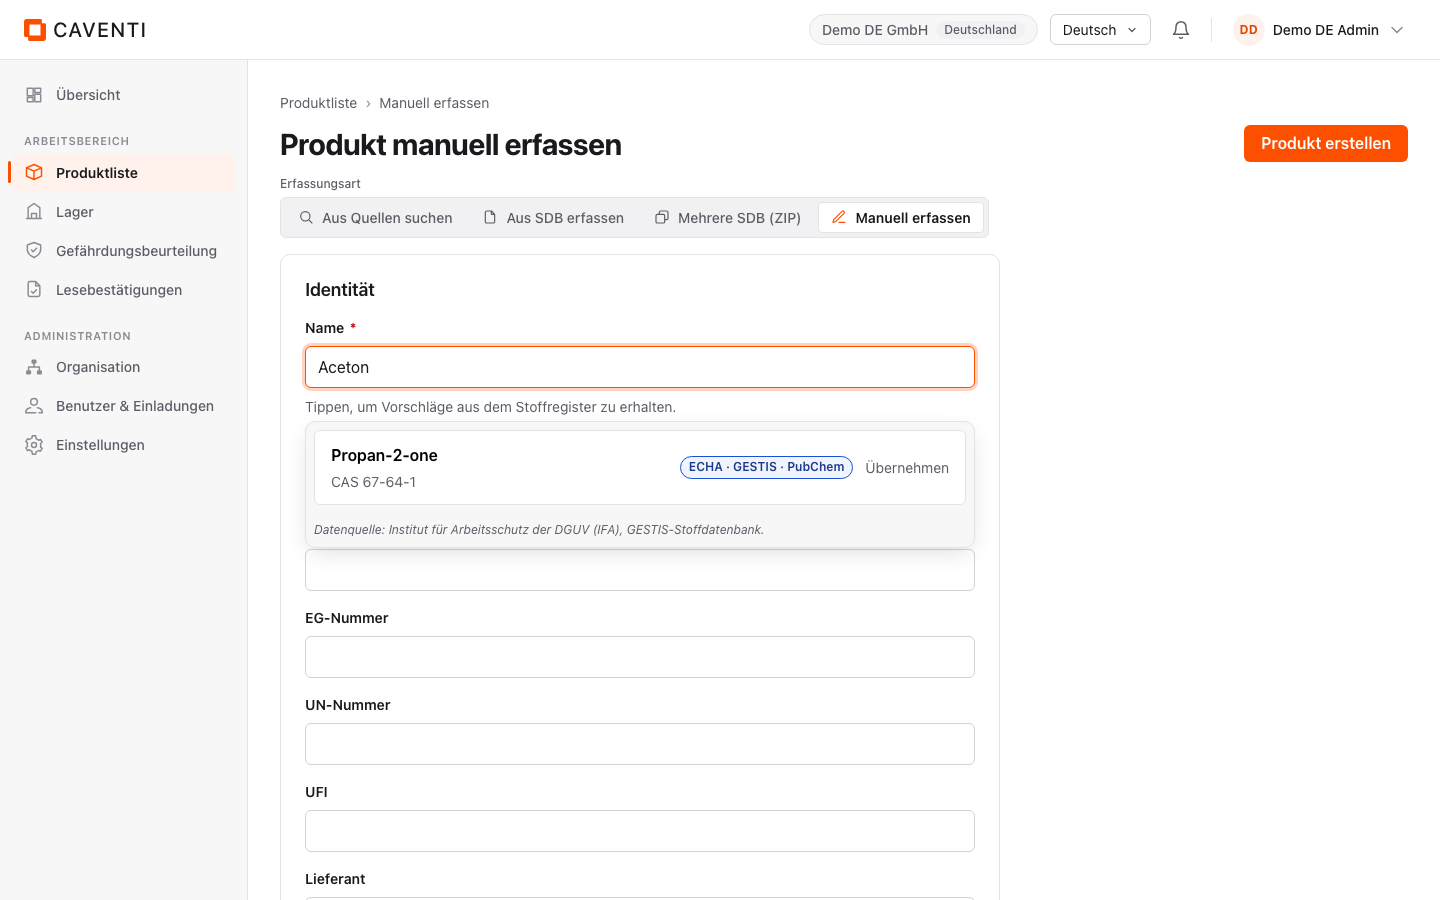Open Benutzer & Einladungen in sidebar

point(124,406)
